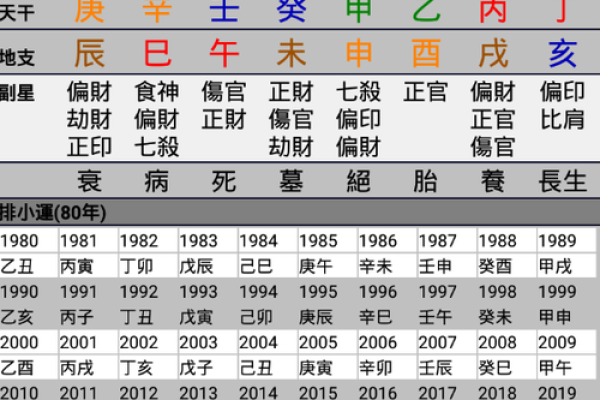
Task: Pick the 庚午 cell below 1985
Action: (x=328, y=266)
